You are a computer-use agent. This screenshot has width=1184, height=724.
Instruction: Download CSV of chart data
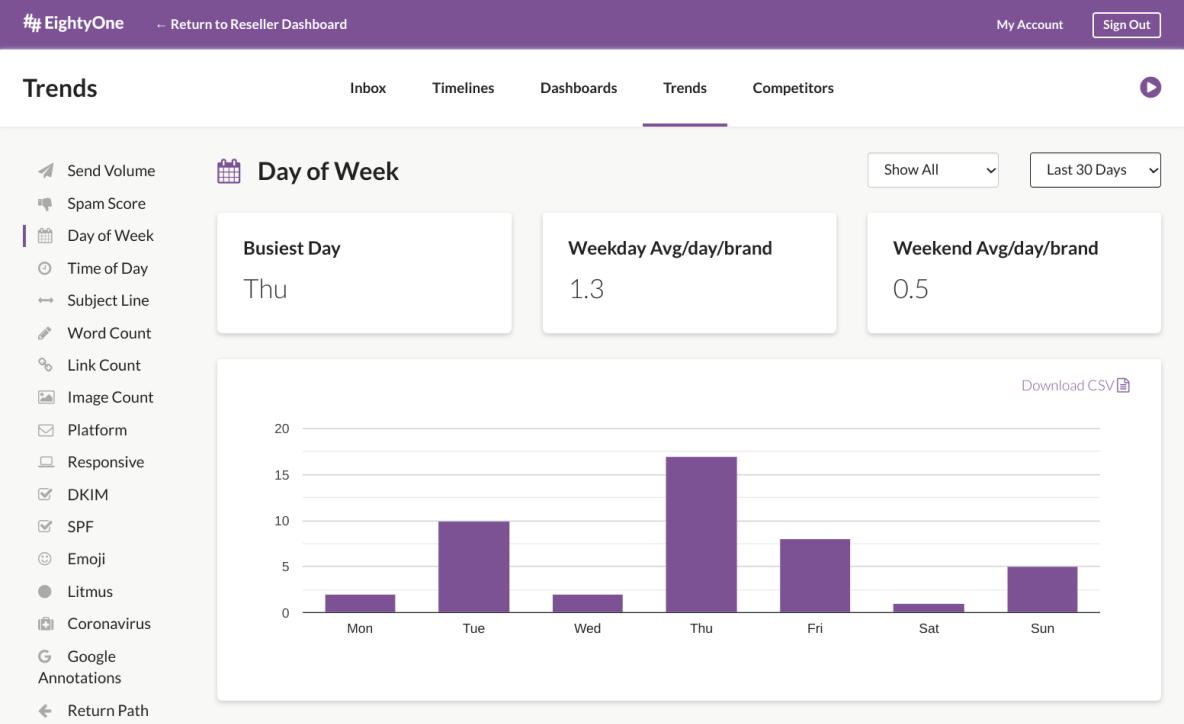(x=1075, y=386)
